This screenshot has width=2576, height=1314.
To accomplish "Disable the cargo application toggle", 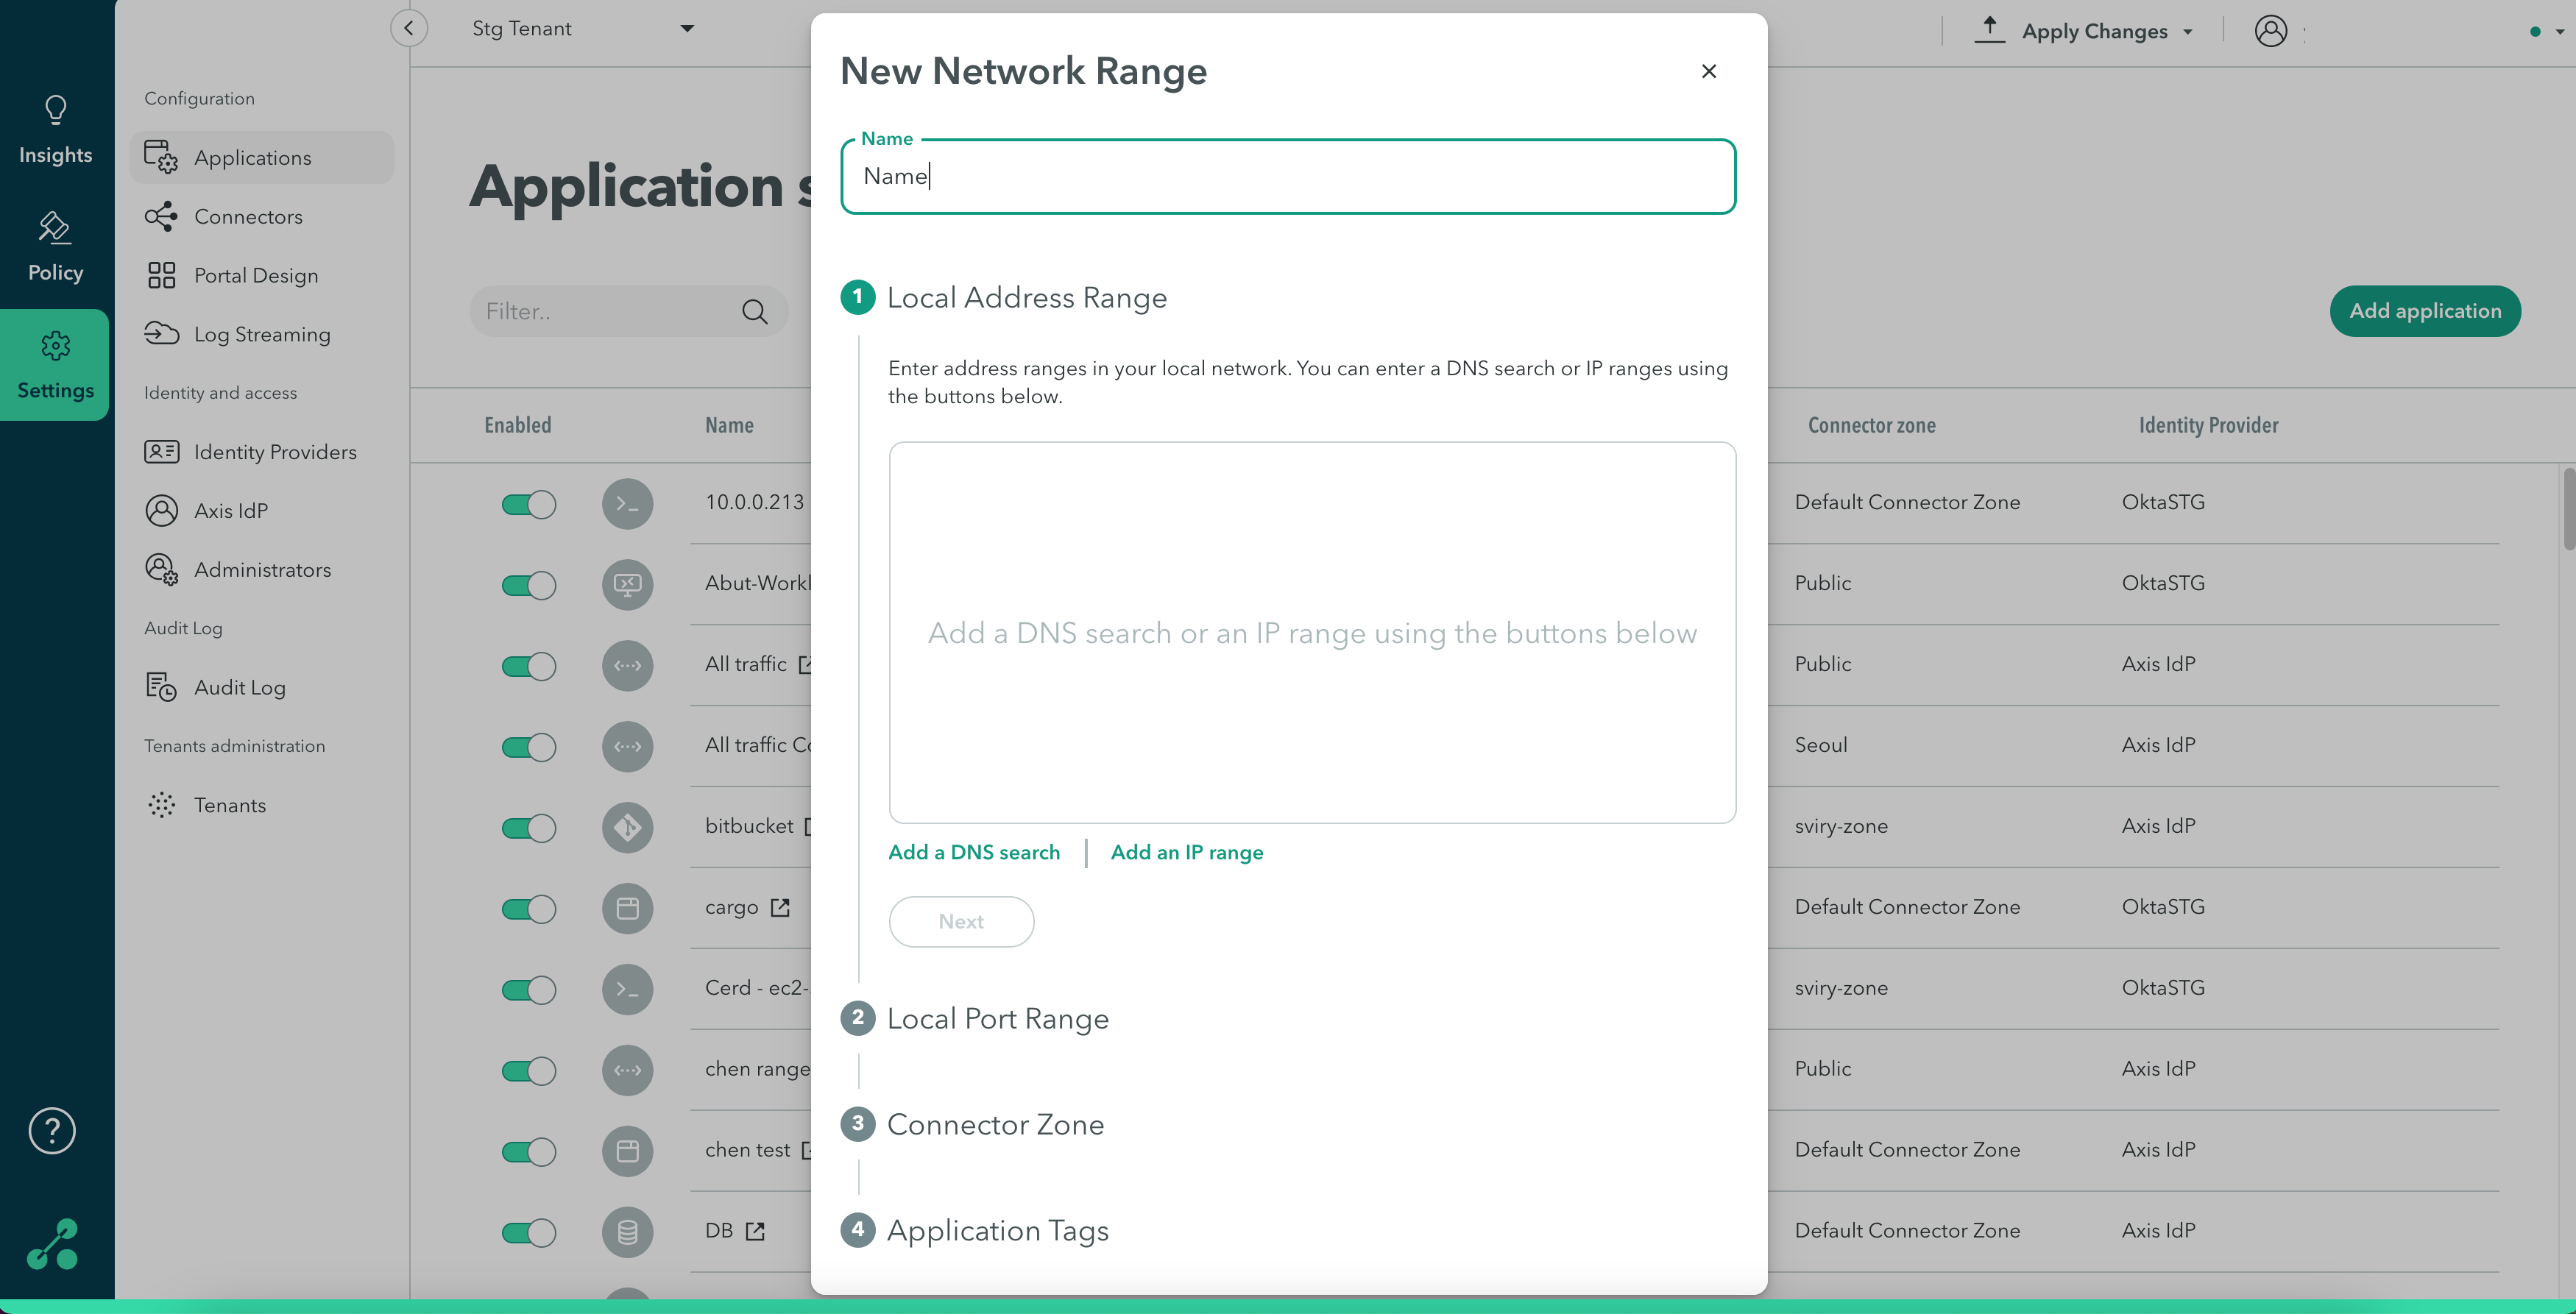I will [x=528, y=909].
